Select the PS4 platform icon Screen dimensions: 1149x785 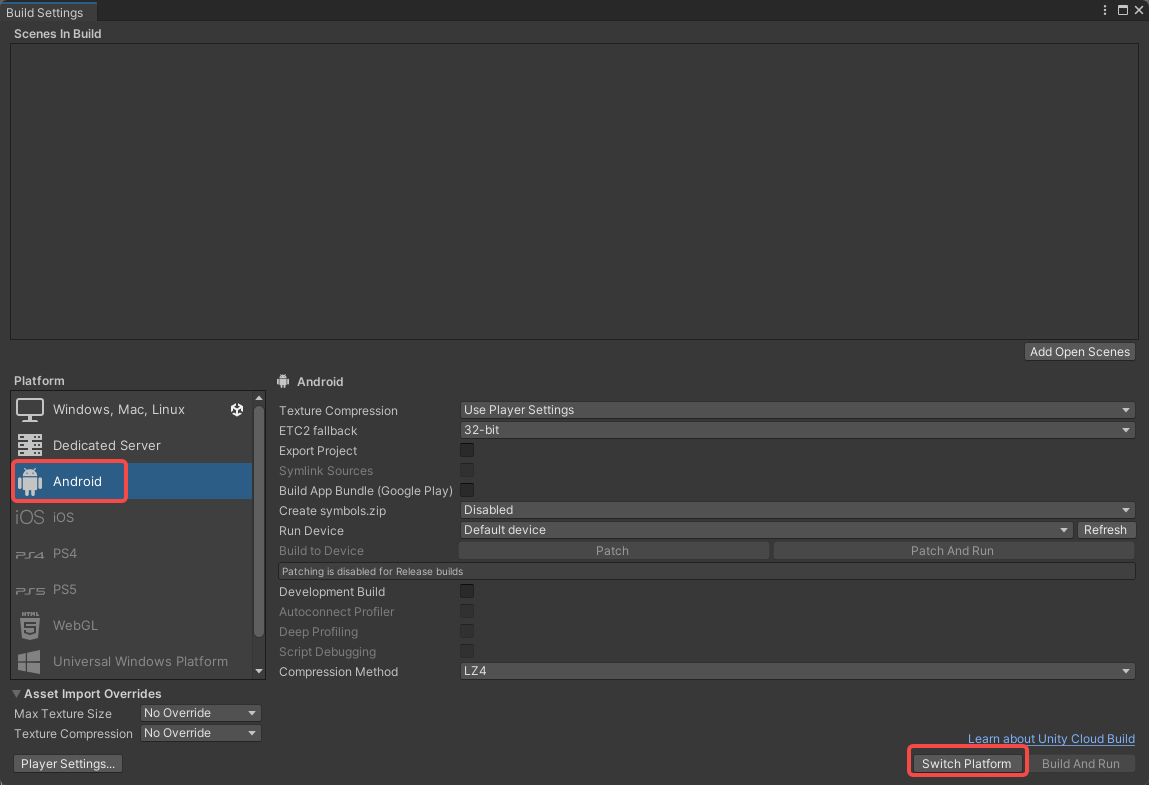30,554
